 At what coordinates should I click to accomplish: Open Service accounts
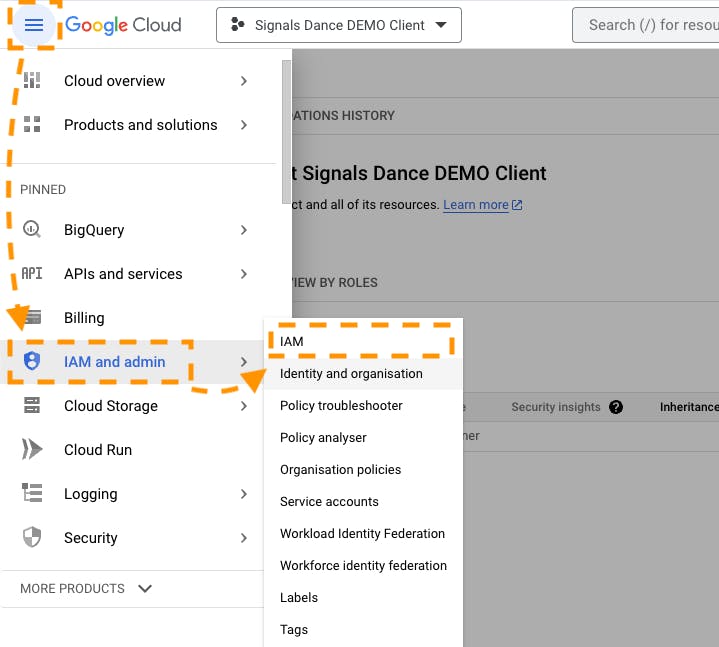(x=363, y=502)
